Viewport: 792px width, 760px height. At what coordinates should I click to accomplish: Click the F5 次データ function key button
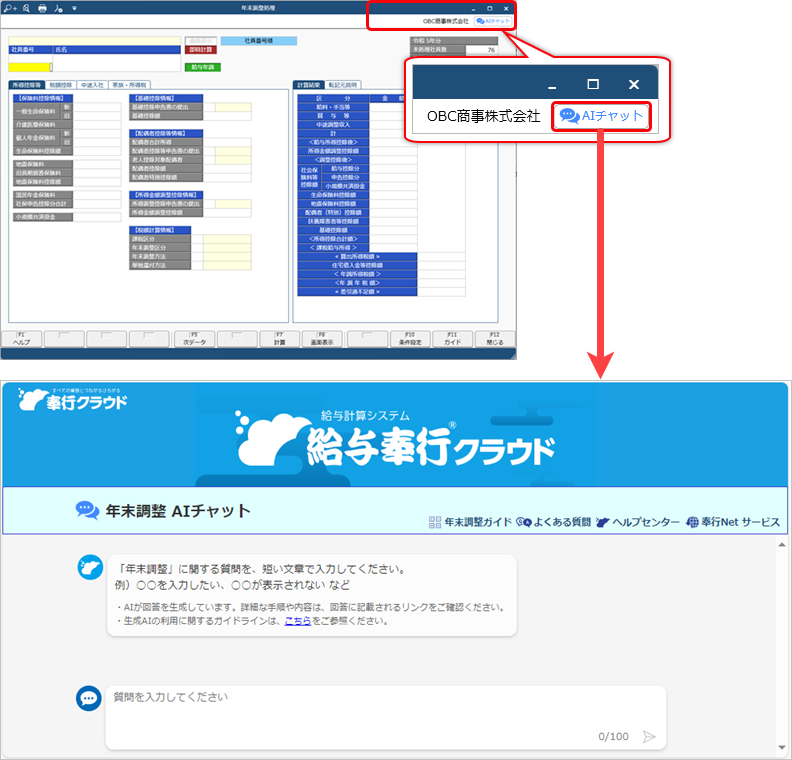(x=194, y=339)
